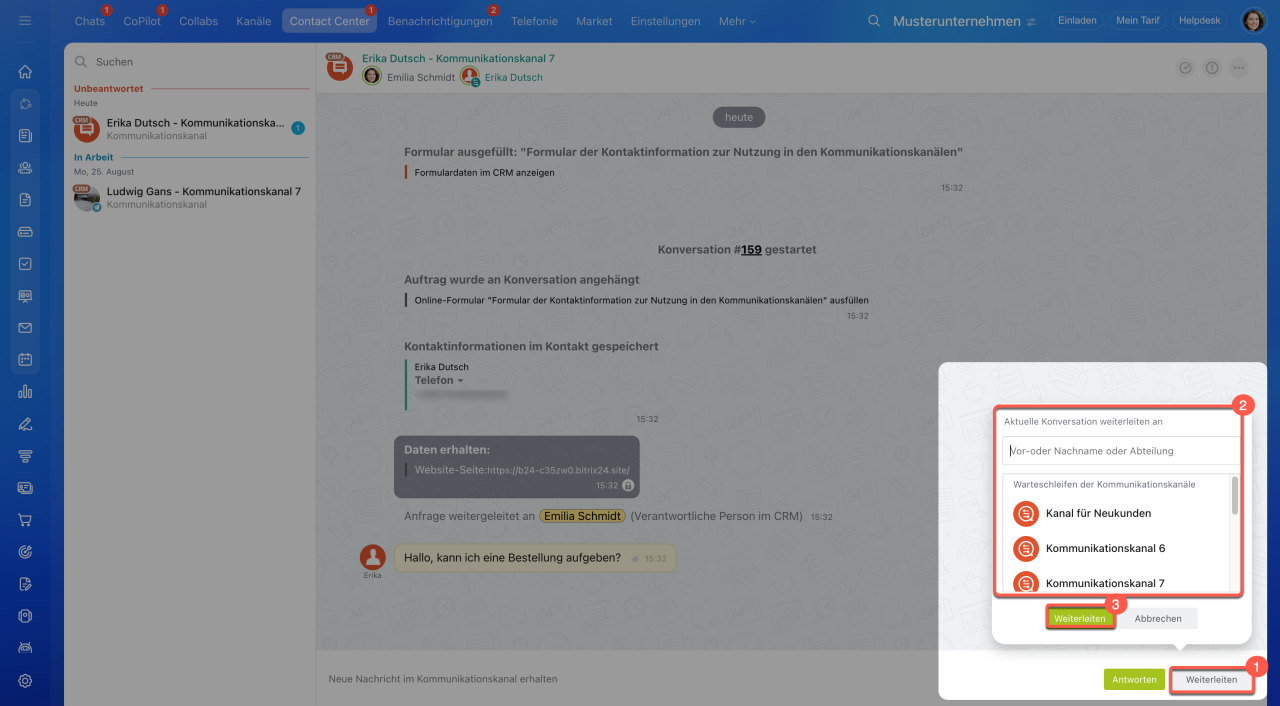
Task: Click the user avatar at top right
Action: 1253,20
